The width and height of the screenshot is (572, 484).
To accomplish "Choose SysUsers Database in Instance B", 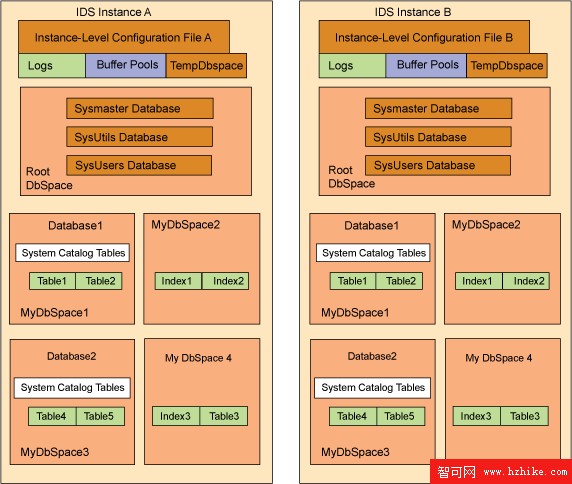I will pos(438,165).
